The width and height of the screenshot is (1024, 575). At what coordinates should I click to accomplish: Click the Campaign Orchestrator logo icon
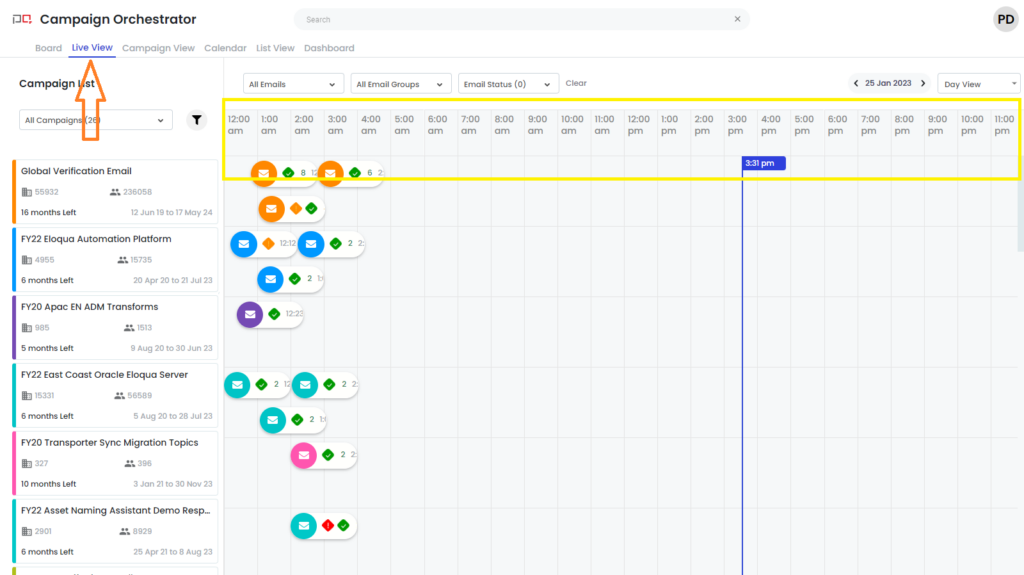(21, 19)
